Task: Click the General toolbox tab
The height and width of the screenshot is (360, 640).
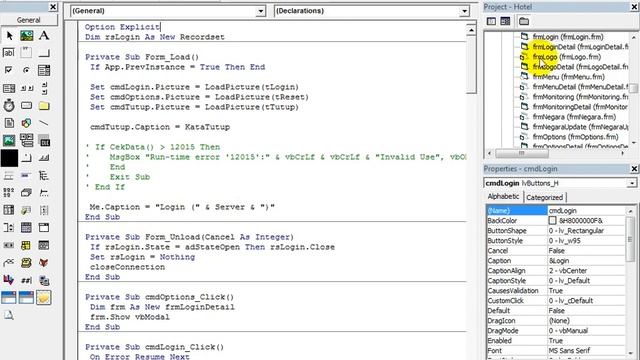Action: pyautogui.click(x=29, y=20)
